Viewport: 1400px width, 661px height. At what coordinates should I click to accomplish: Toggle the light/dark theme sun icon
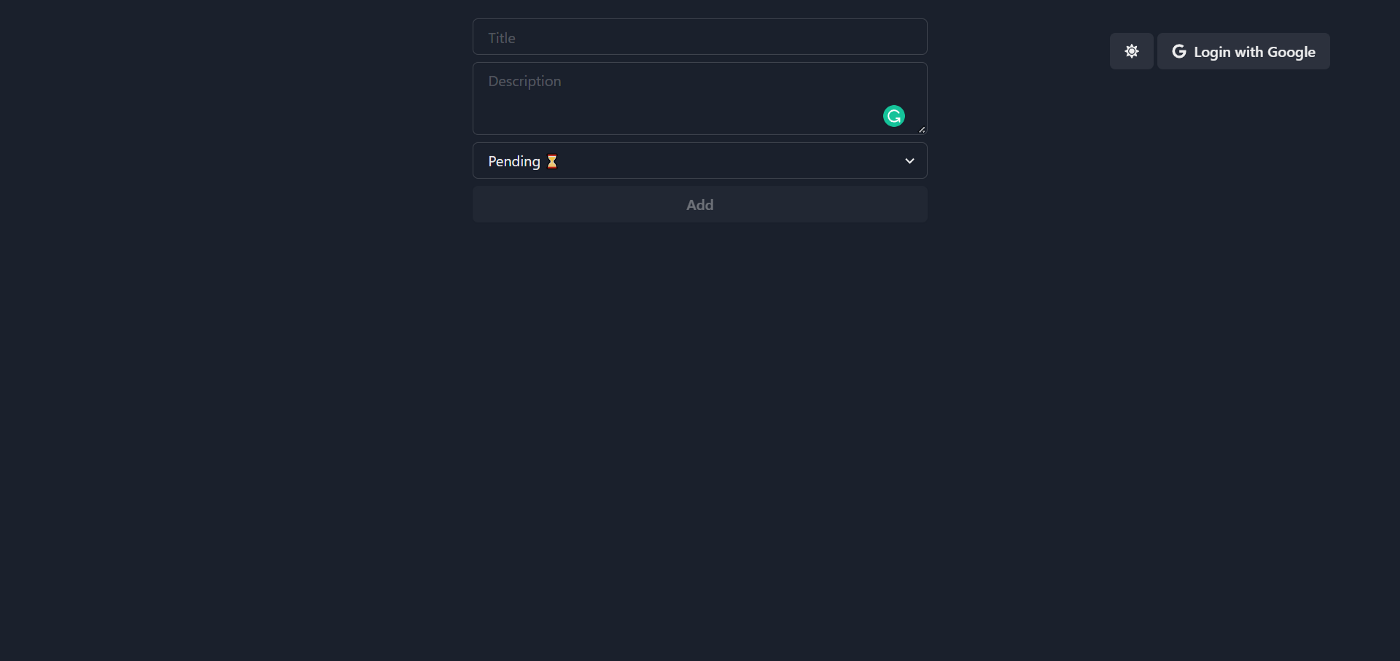tap(1131, 51)
